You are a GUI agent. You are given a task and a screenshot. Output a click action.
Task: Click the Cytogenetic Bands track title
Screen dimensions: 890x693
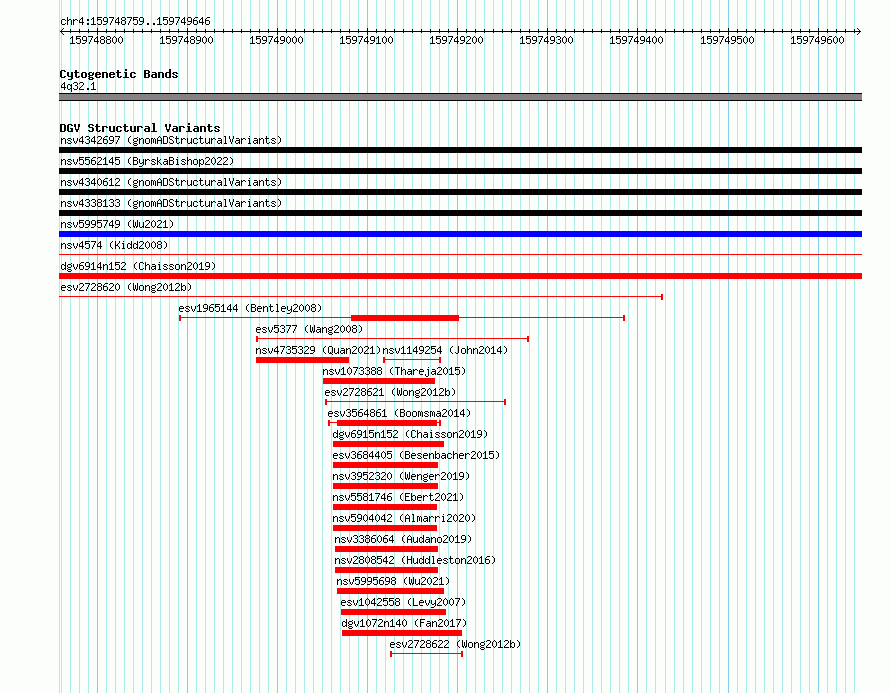[x=119, y=74]
